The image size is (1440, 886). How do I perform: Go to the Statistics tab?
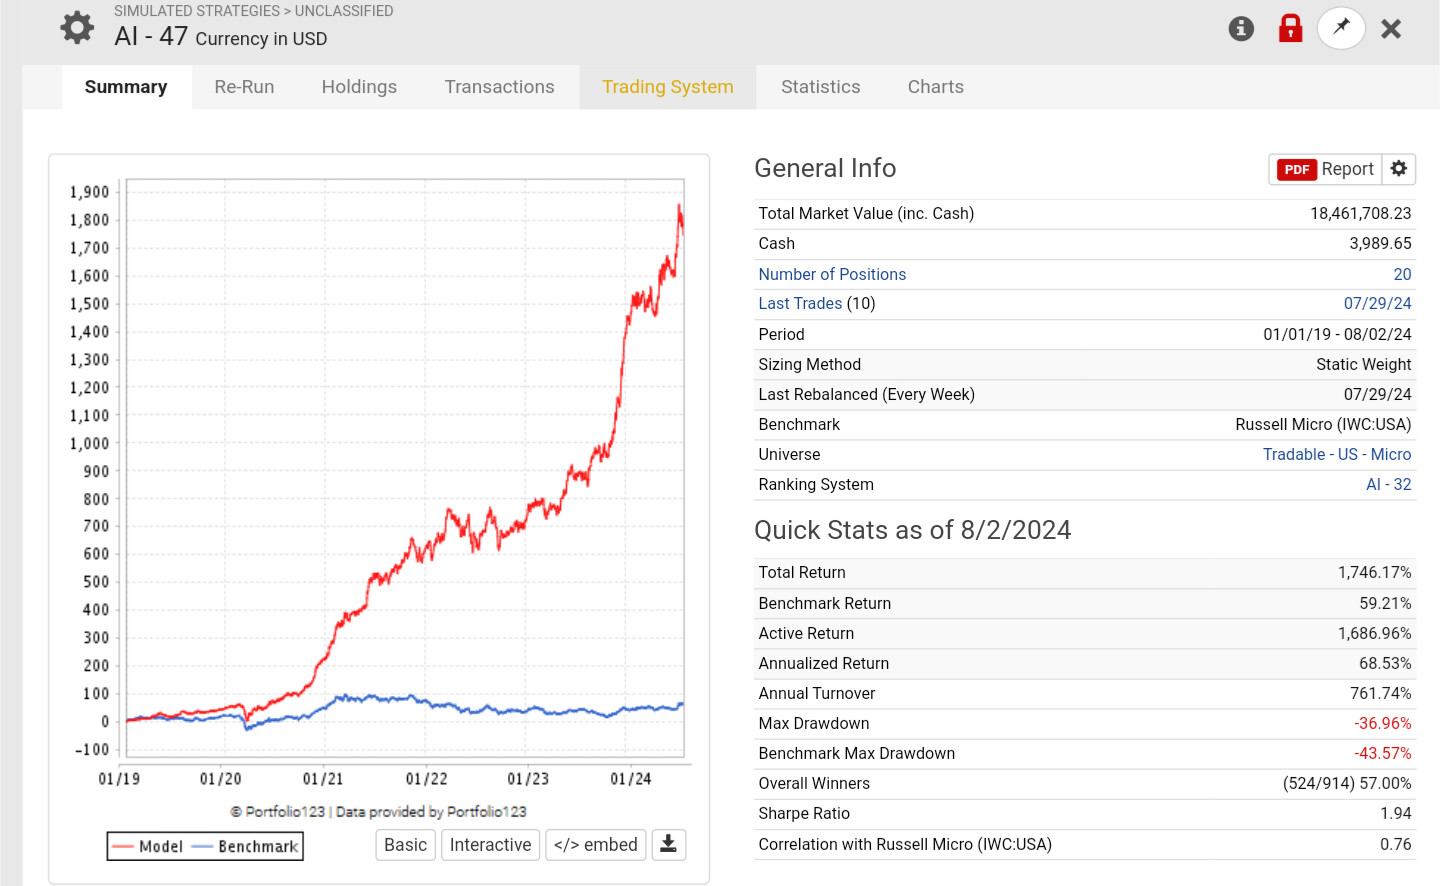coord(820,87)
